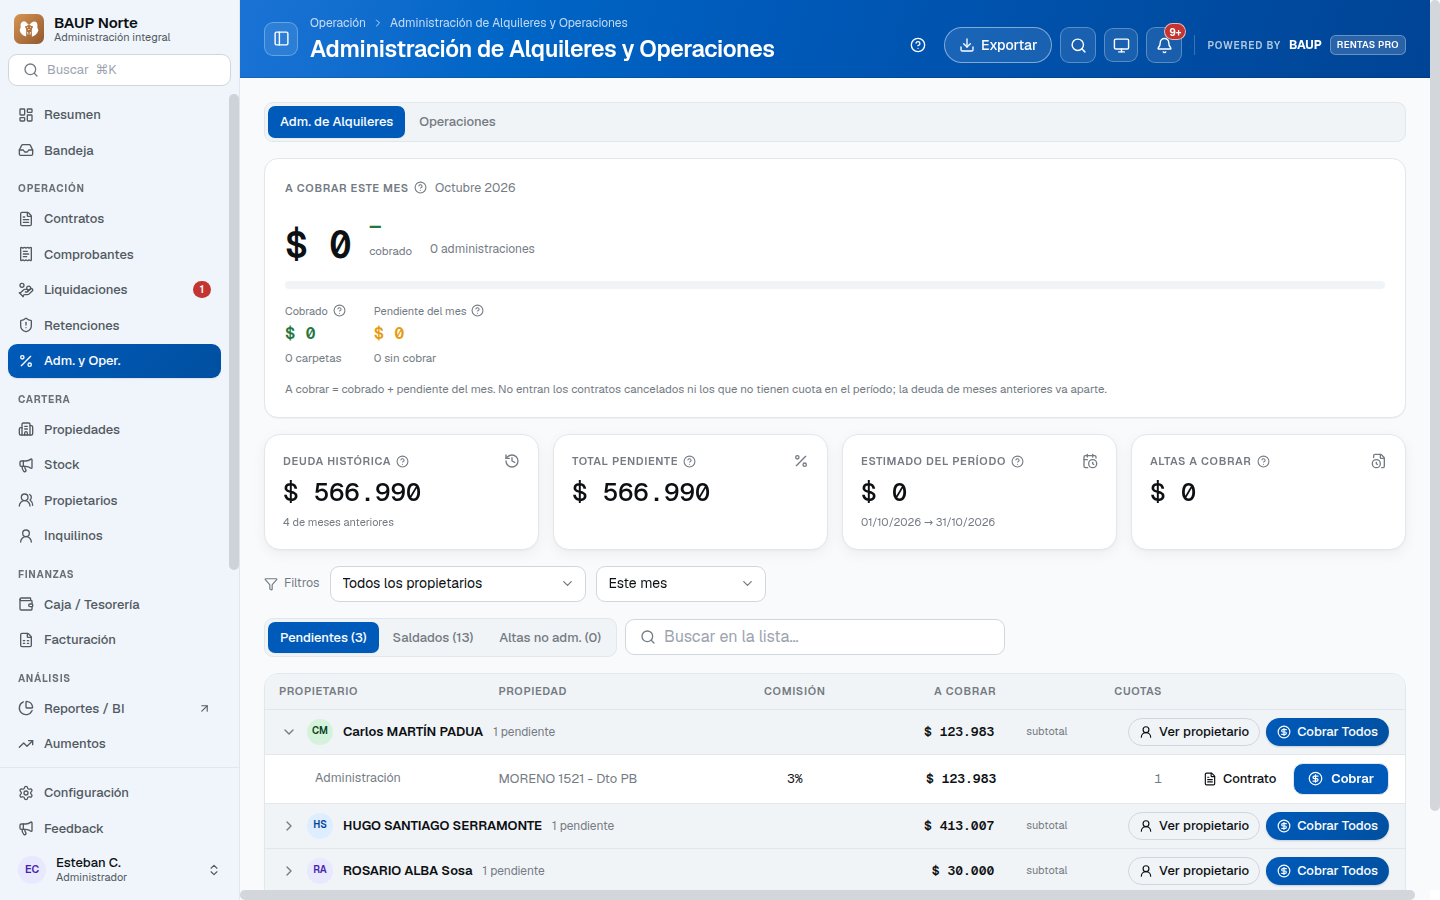Open the Todos los propietarios dropdown
Image resolution: width=1440 pixels, height=900 pixels.
point(458,584)
